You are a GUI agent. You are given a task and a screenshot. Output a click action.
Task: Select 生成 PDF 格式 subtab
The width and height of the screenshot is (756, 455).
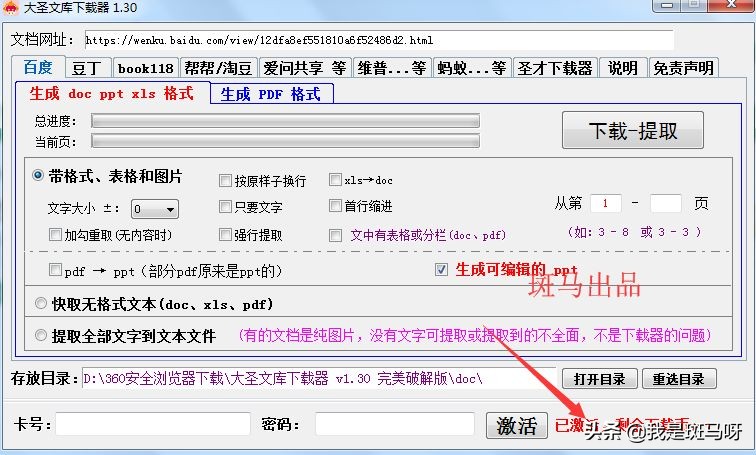(x=271, y=94)
